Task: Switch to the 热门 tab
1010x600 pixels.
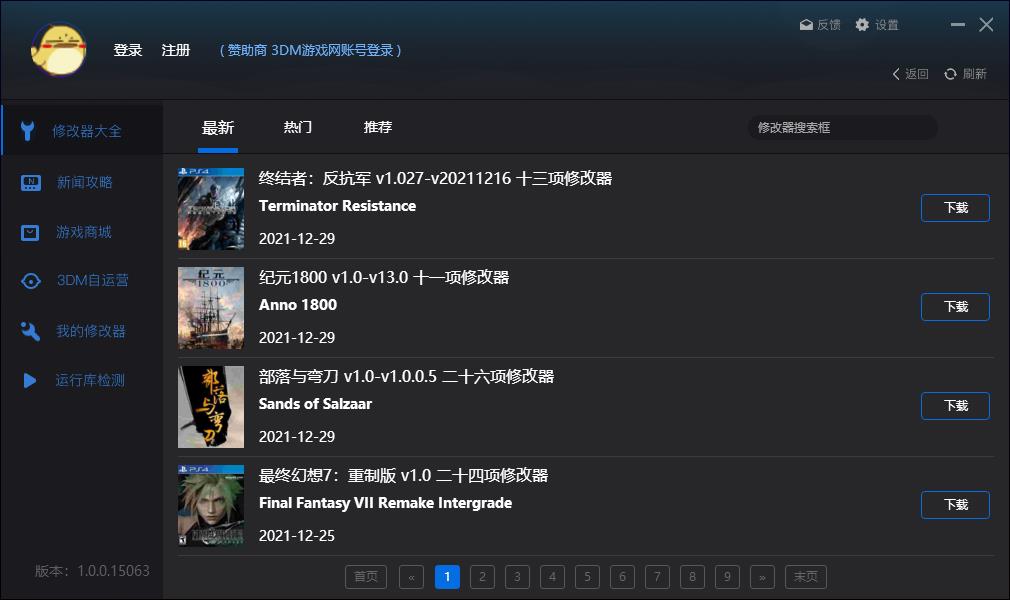Action: pyautogui.click(x=298, y=128)
